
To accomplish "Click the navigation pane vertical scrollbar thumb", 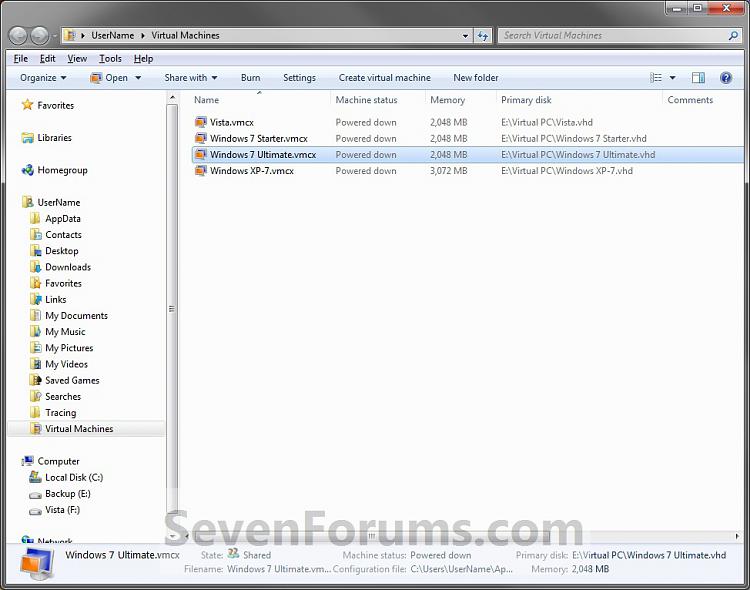I will coord(172,309).
